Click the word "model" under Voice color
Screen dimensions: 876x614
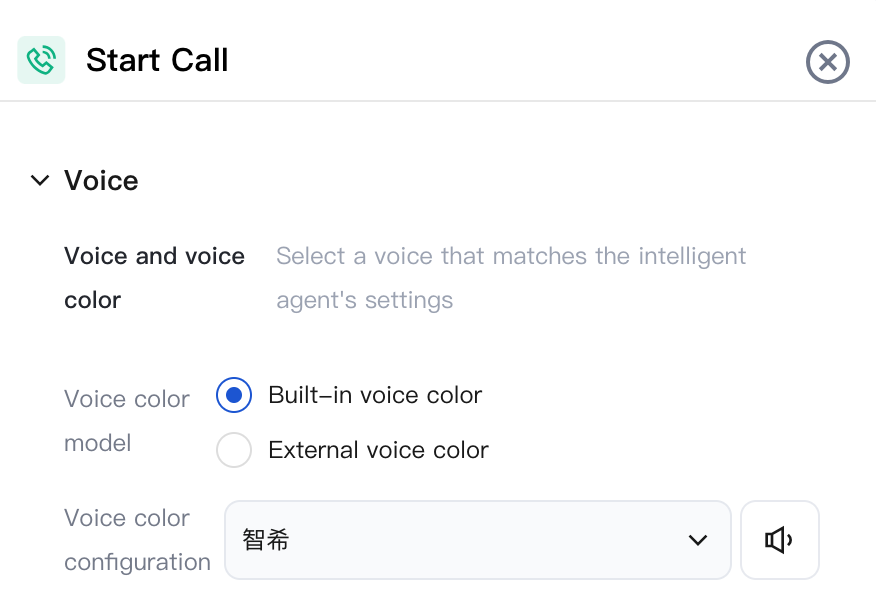pyautogui.click(x=98, y=443)
